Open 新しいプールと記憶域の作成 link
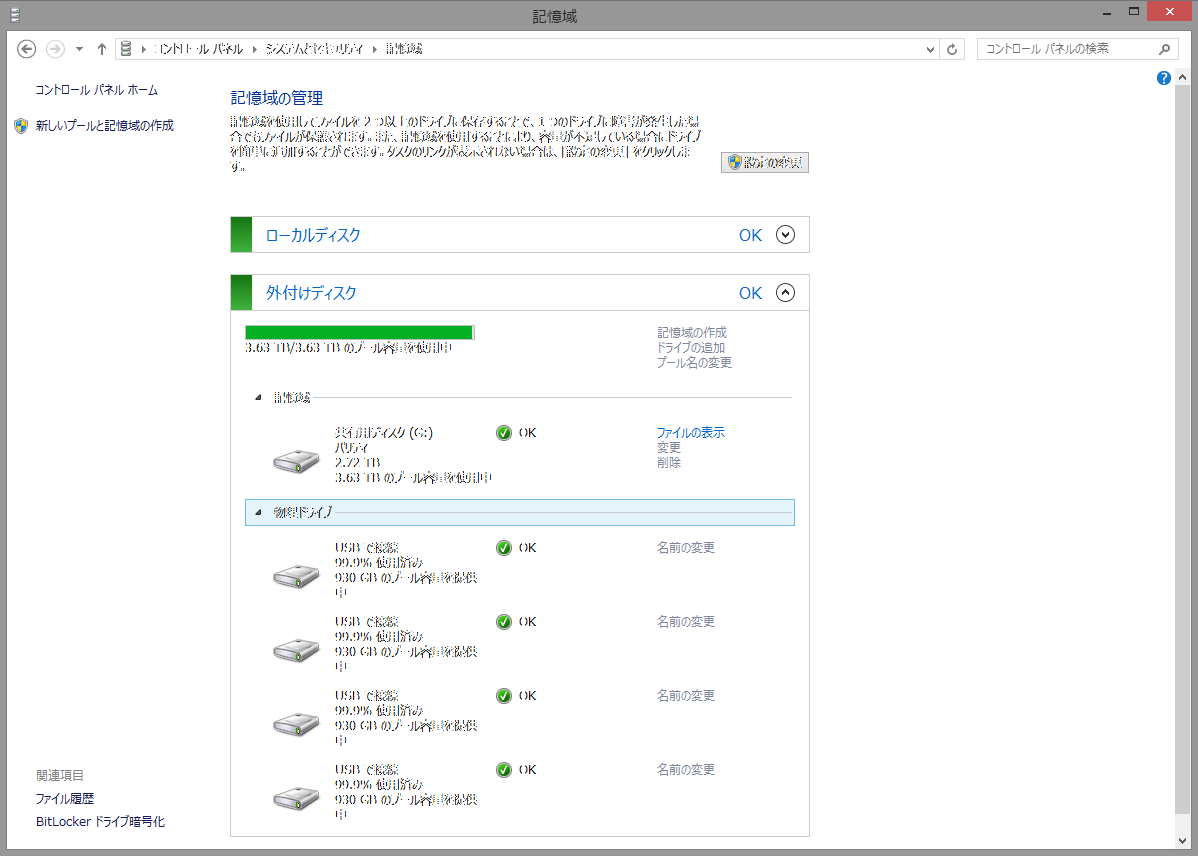Image resolution: width=1198 pixels, height=856 pixels. tap(104, 126)
